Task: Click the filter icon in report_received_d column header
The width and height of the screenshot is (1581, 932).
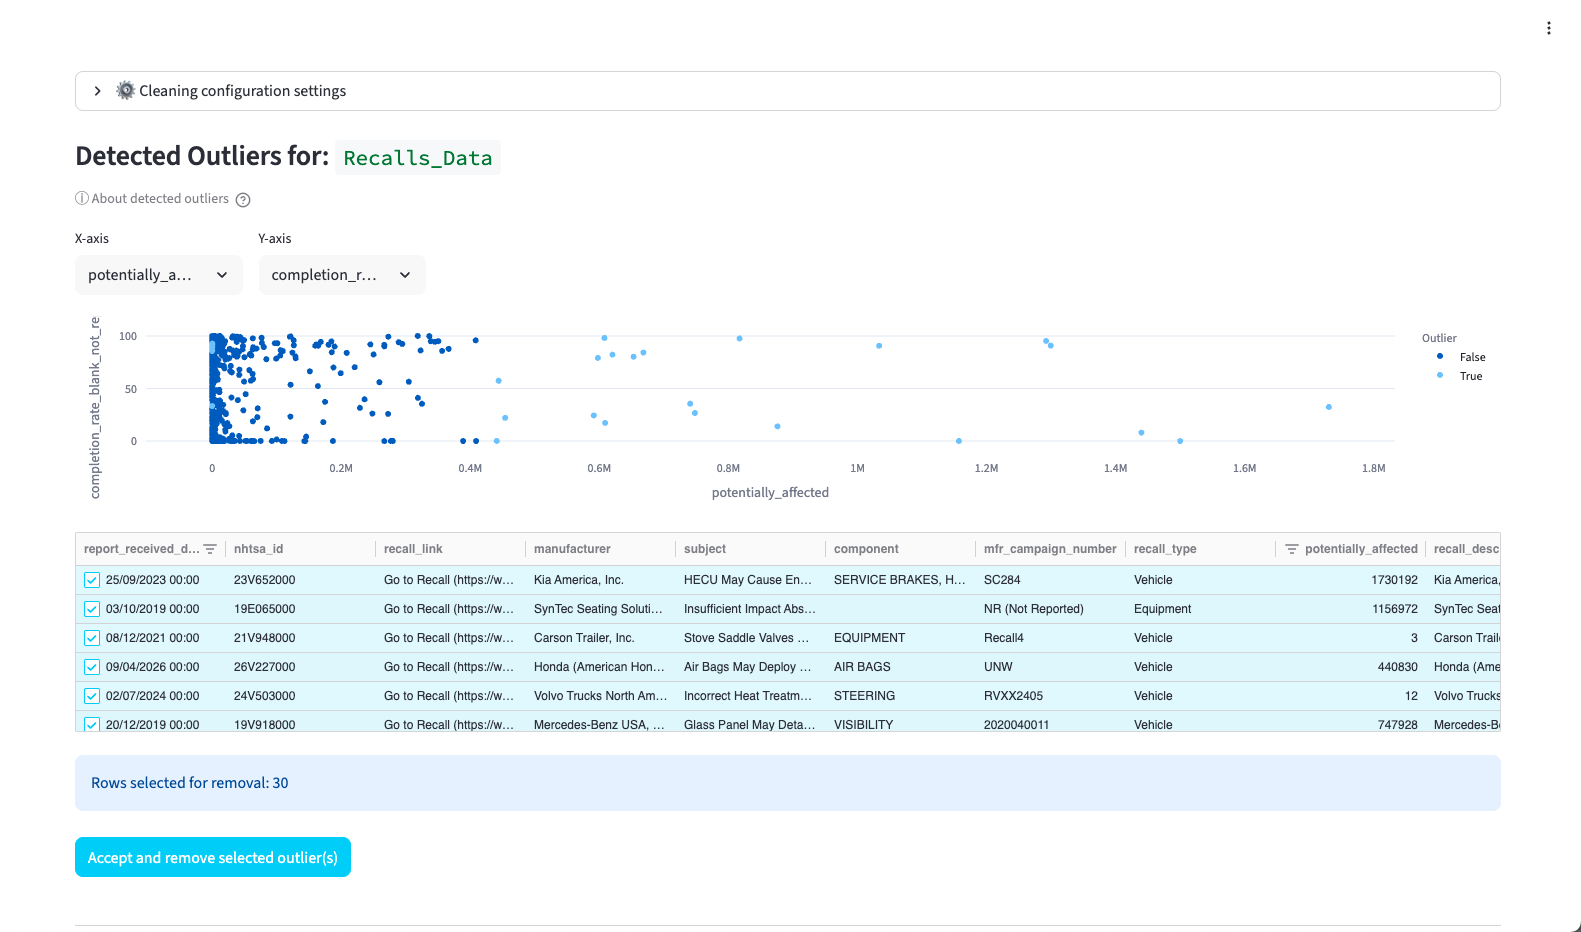Action: click(210, 549)
